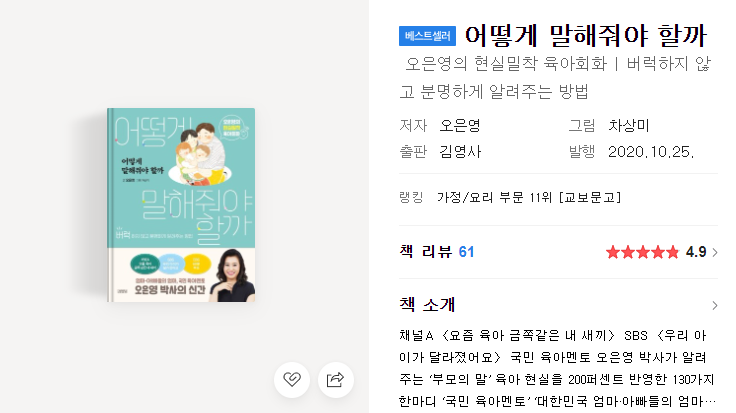Click the review count 61
Screen dimensions: 736x413
pos(466,252)
